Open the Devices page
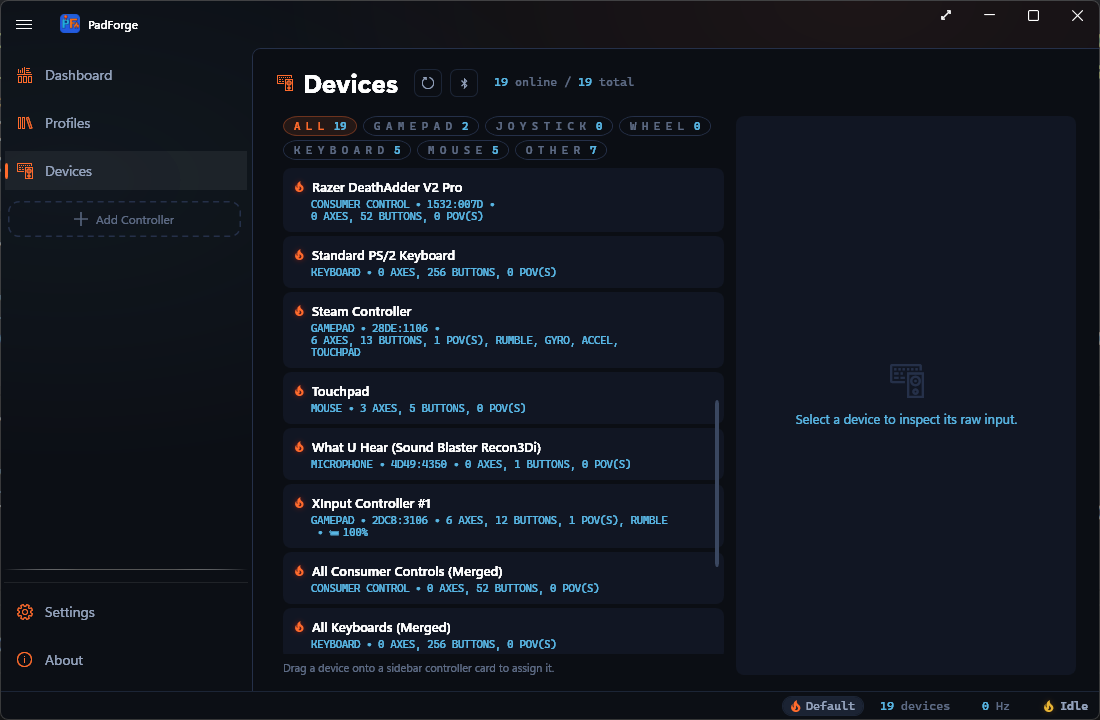The image size is (1100, 720). point(126,171)
